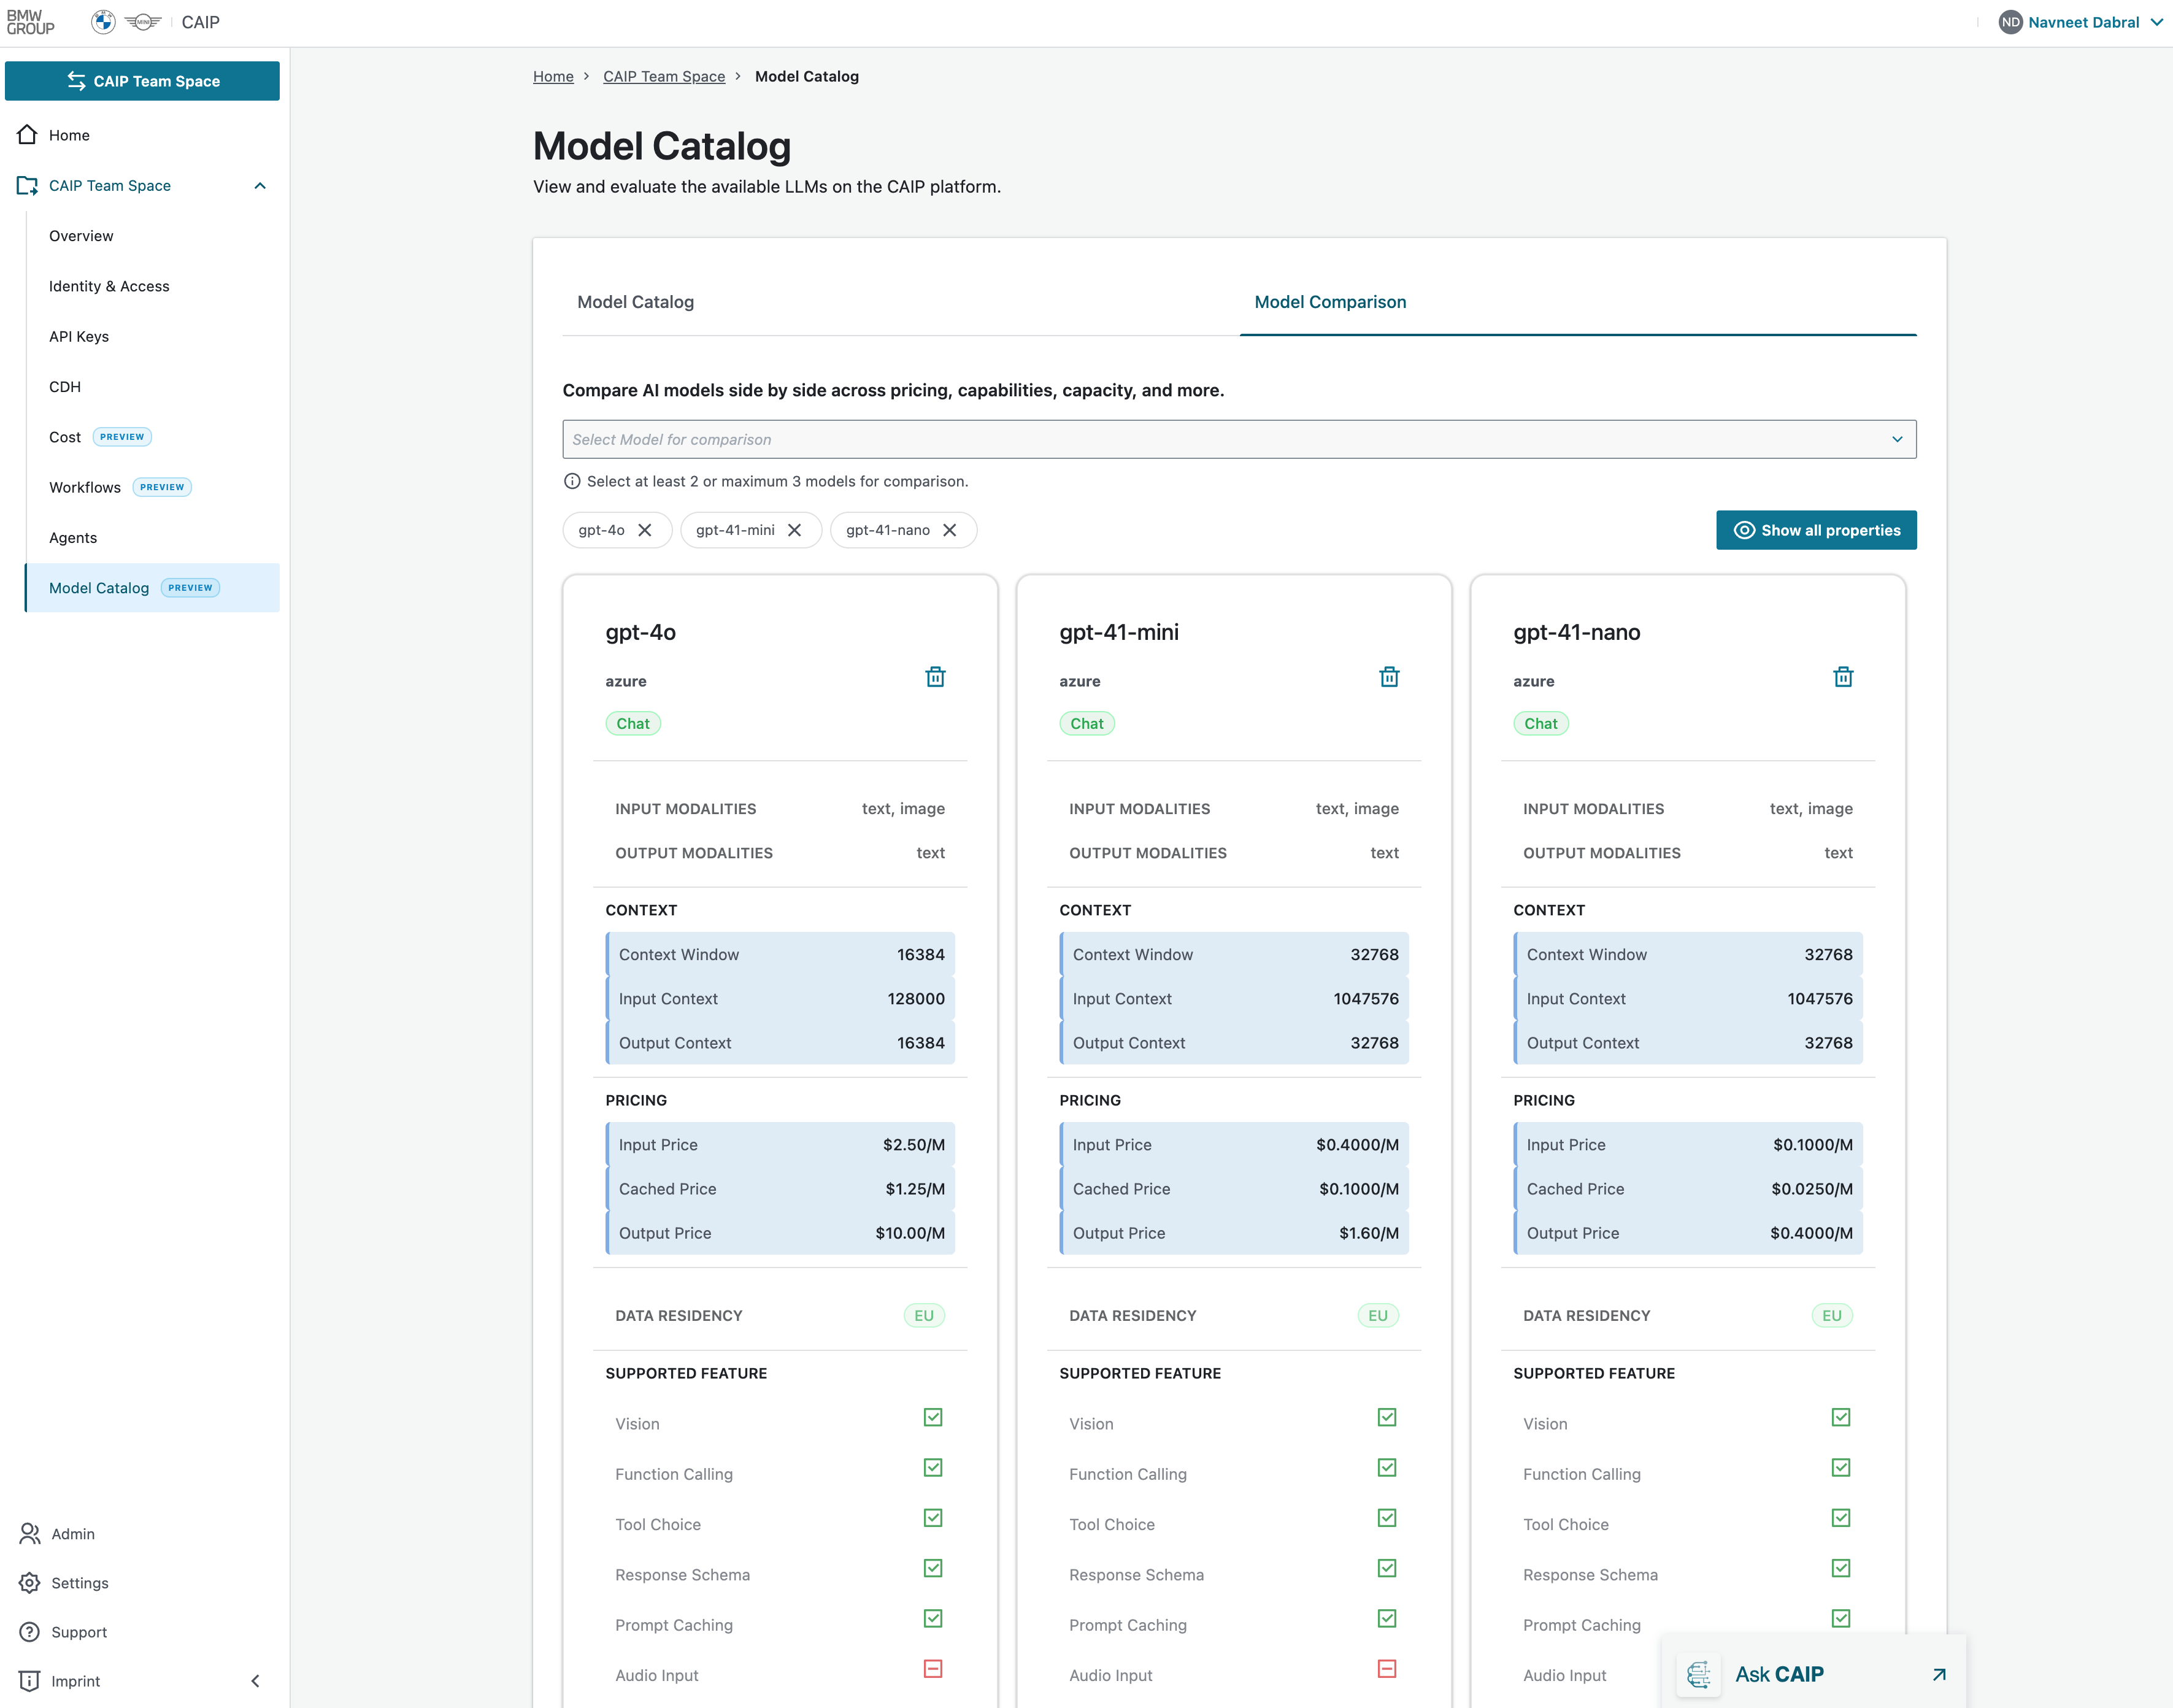Follow the CAIP Team Space breadcrumb link
The width and height of the screenshot is (2173, 1708).
click(664, 76)
